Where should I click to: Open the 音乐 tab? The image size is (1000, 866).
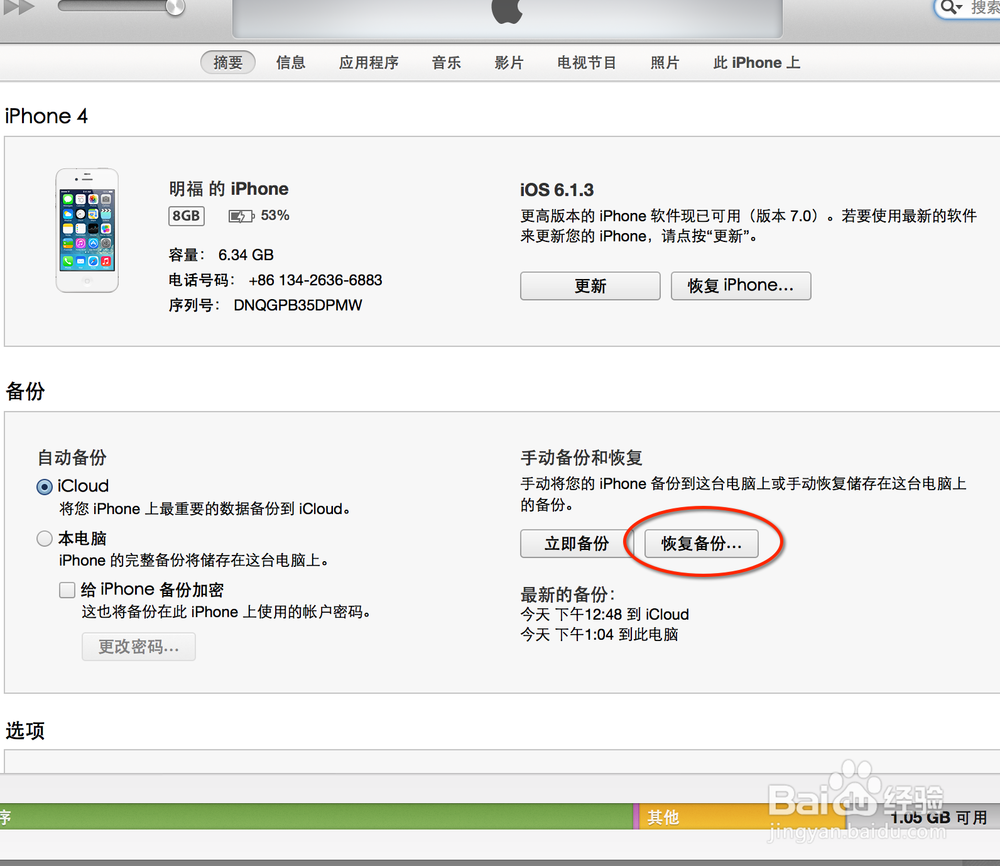[x=446, y=62]
